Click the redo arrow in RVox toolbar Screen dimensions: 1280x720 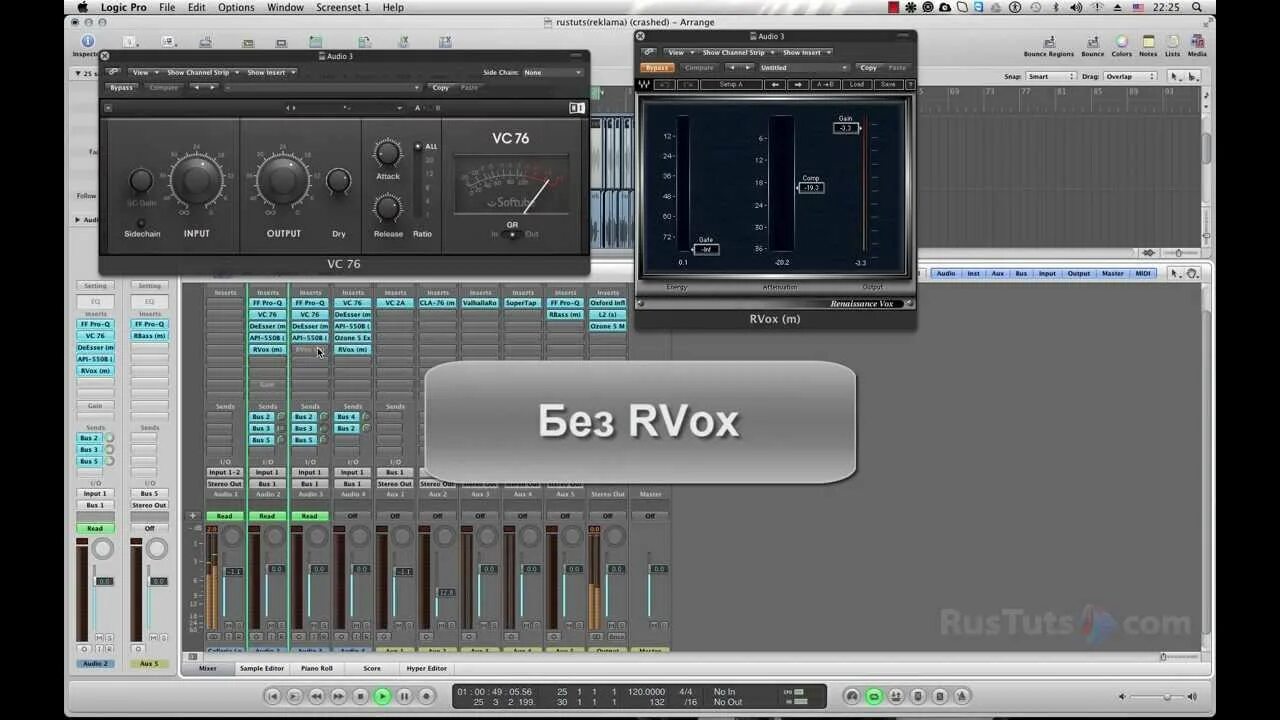point(688,84)
